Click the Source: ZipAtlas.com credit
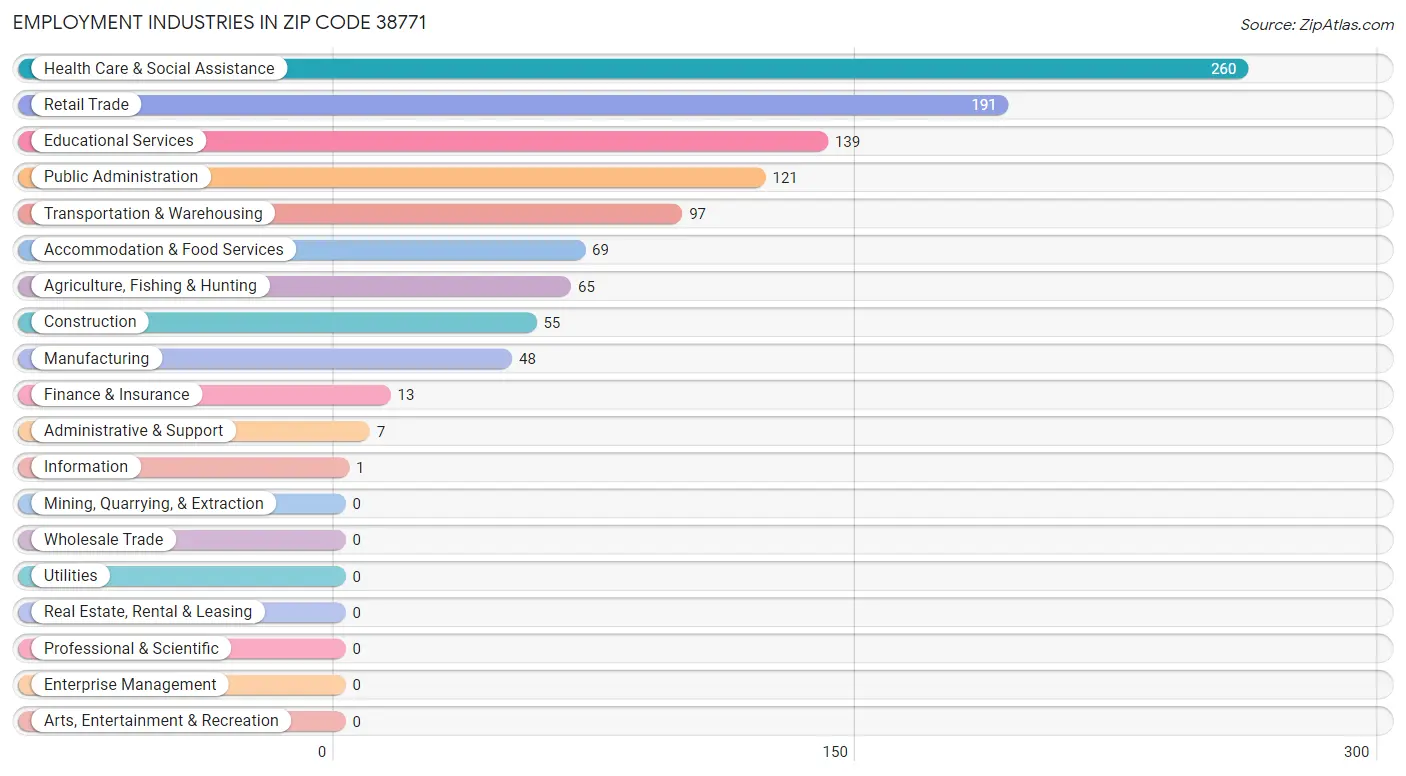The image size is (1406, 776). pos(1317,25)
